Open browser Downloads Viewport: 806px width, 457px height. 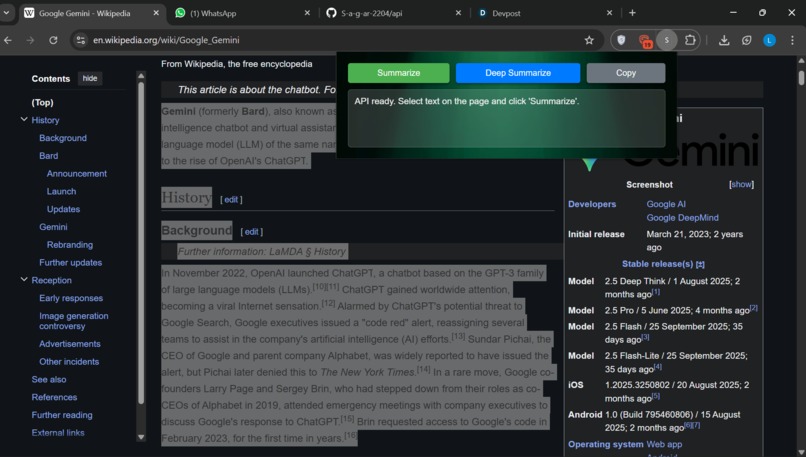[x=724, y=40]
